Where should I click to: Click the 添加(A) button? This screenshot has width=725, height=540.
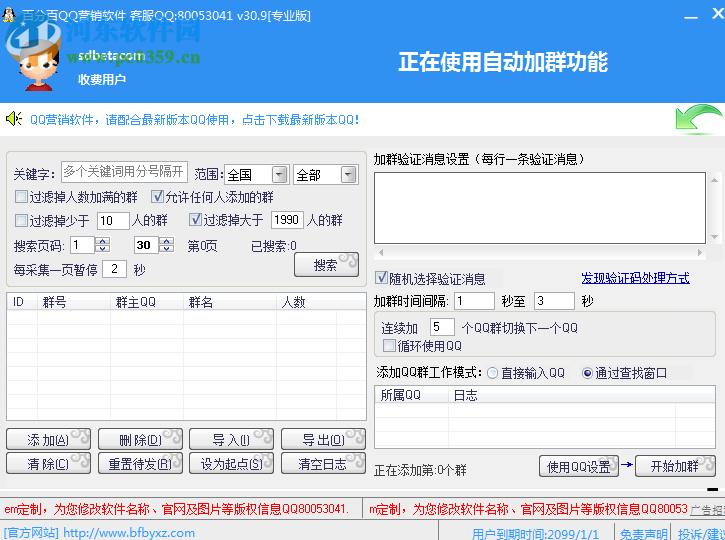click(x=48, y=440)
